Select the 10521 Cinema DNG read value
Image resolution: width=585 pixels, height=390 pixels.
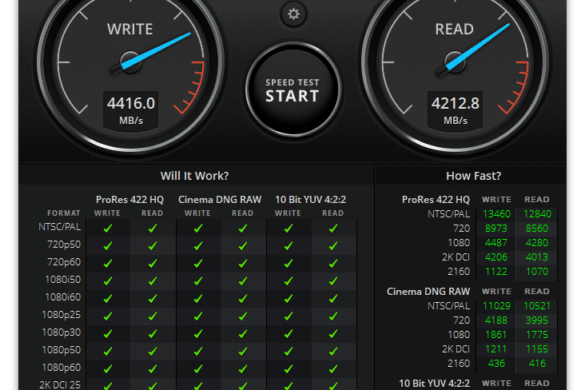[x=537, y=306]
